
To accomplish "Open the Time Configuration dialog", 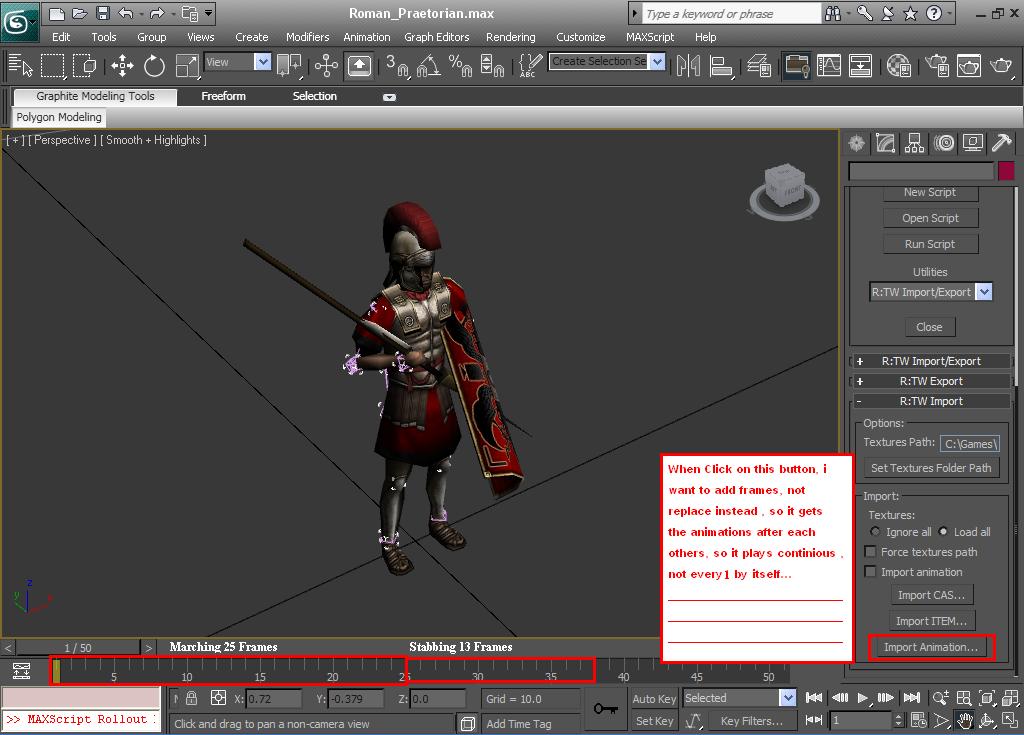I will (919, 720).
